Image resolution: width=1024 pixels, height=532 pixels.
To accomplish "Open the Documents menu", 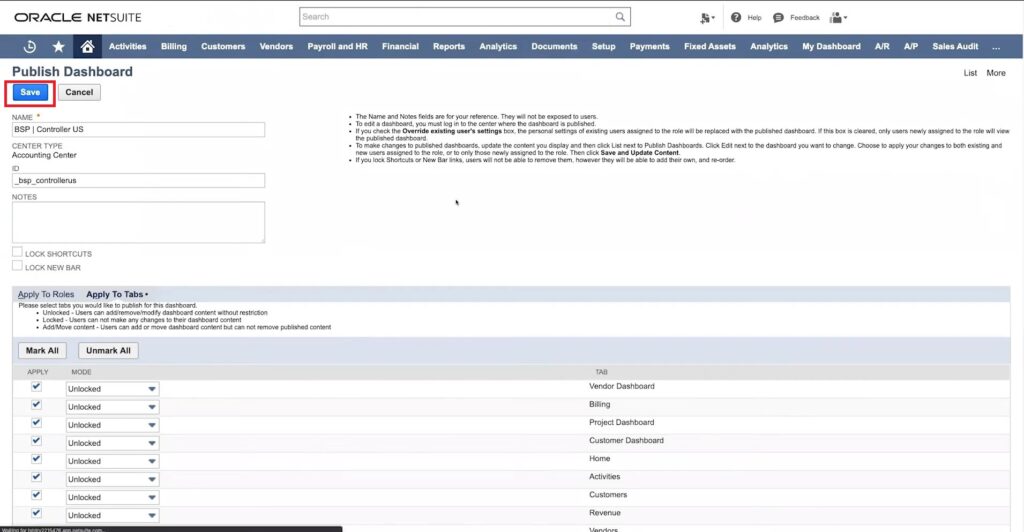I will pyautogui.click(x=554, y=46).
